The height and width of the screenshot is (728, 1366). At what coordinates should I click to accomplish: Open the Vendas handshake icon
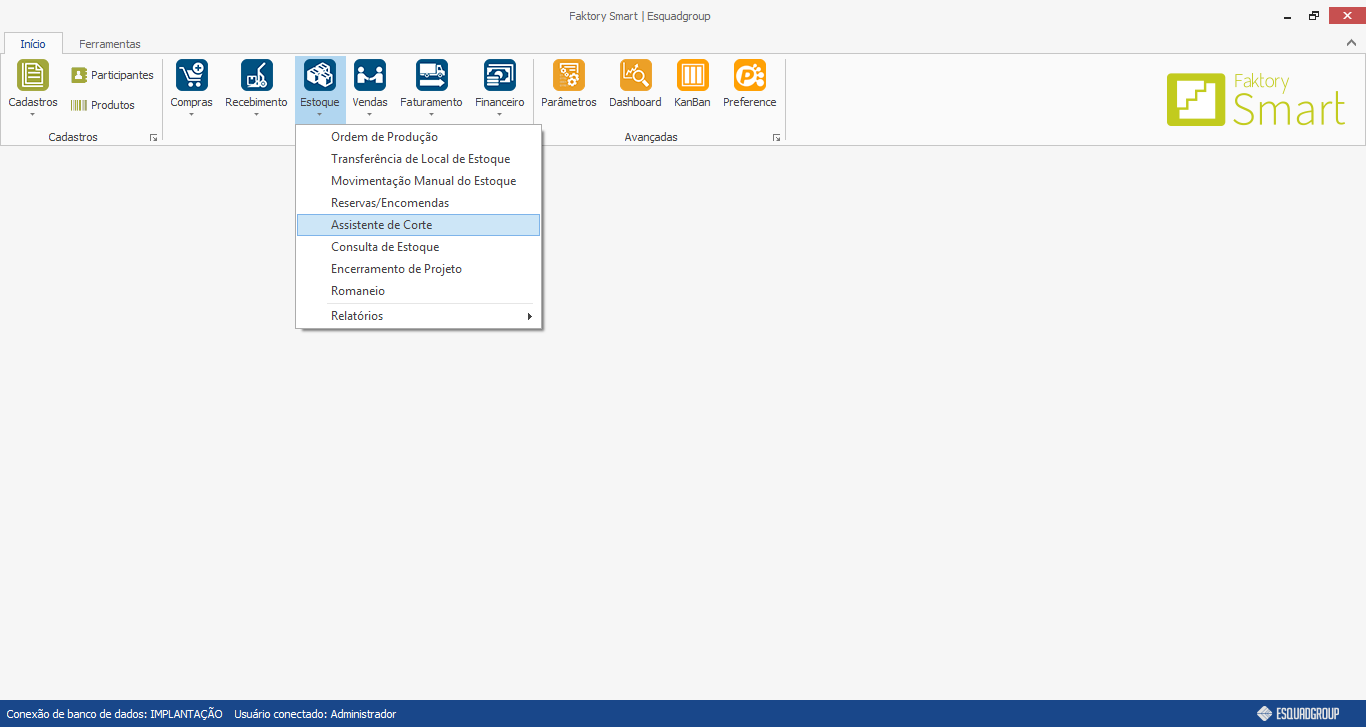370,76
